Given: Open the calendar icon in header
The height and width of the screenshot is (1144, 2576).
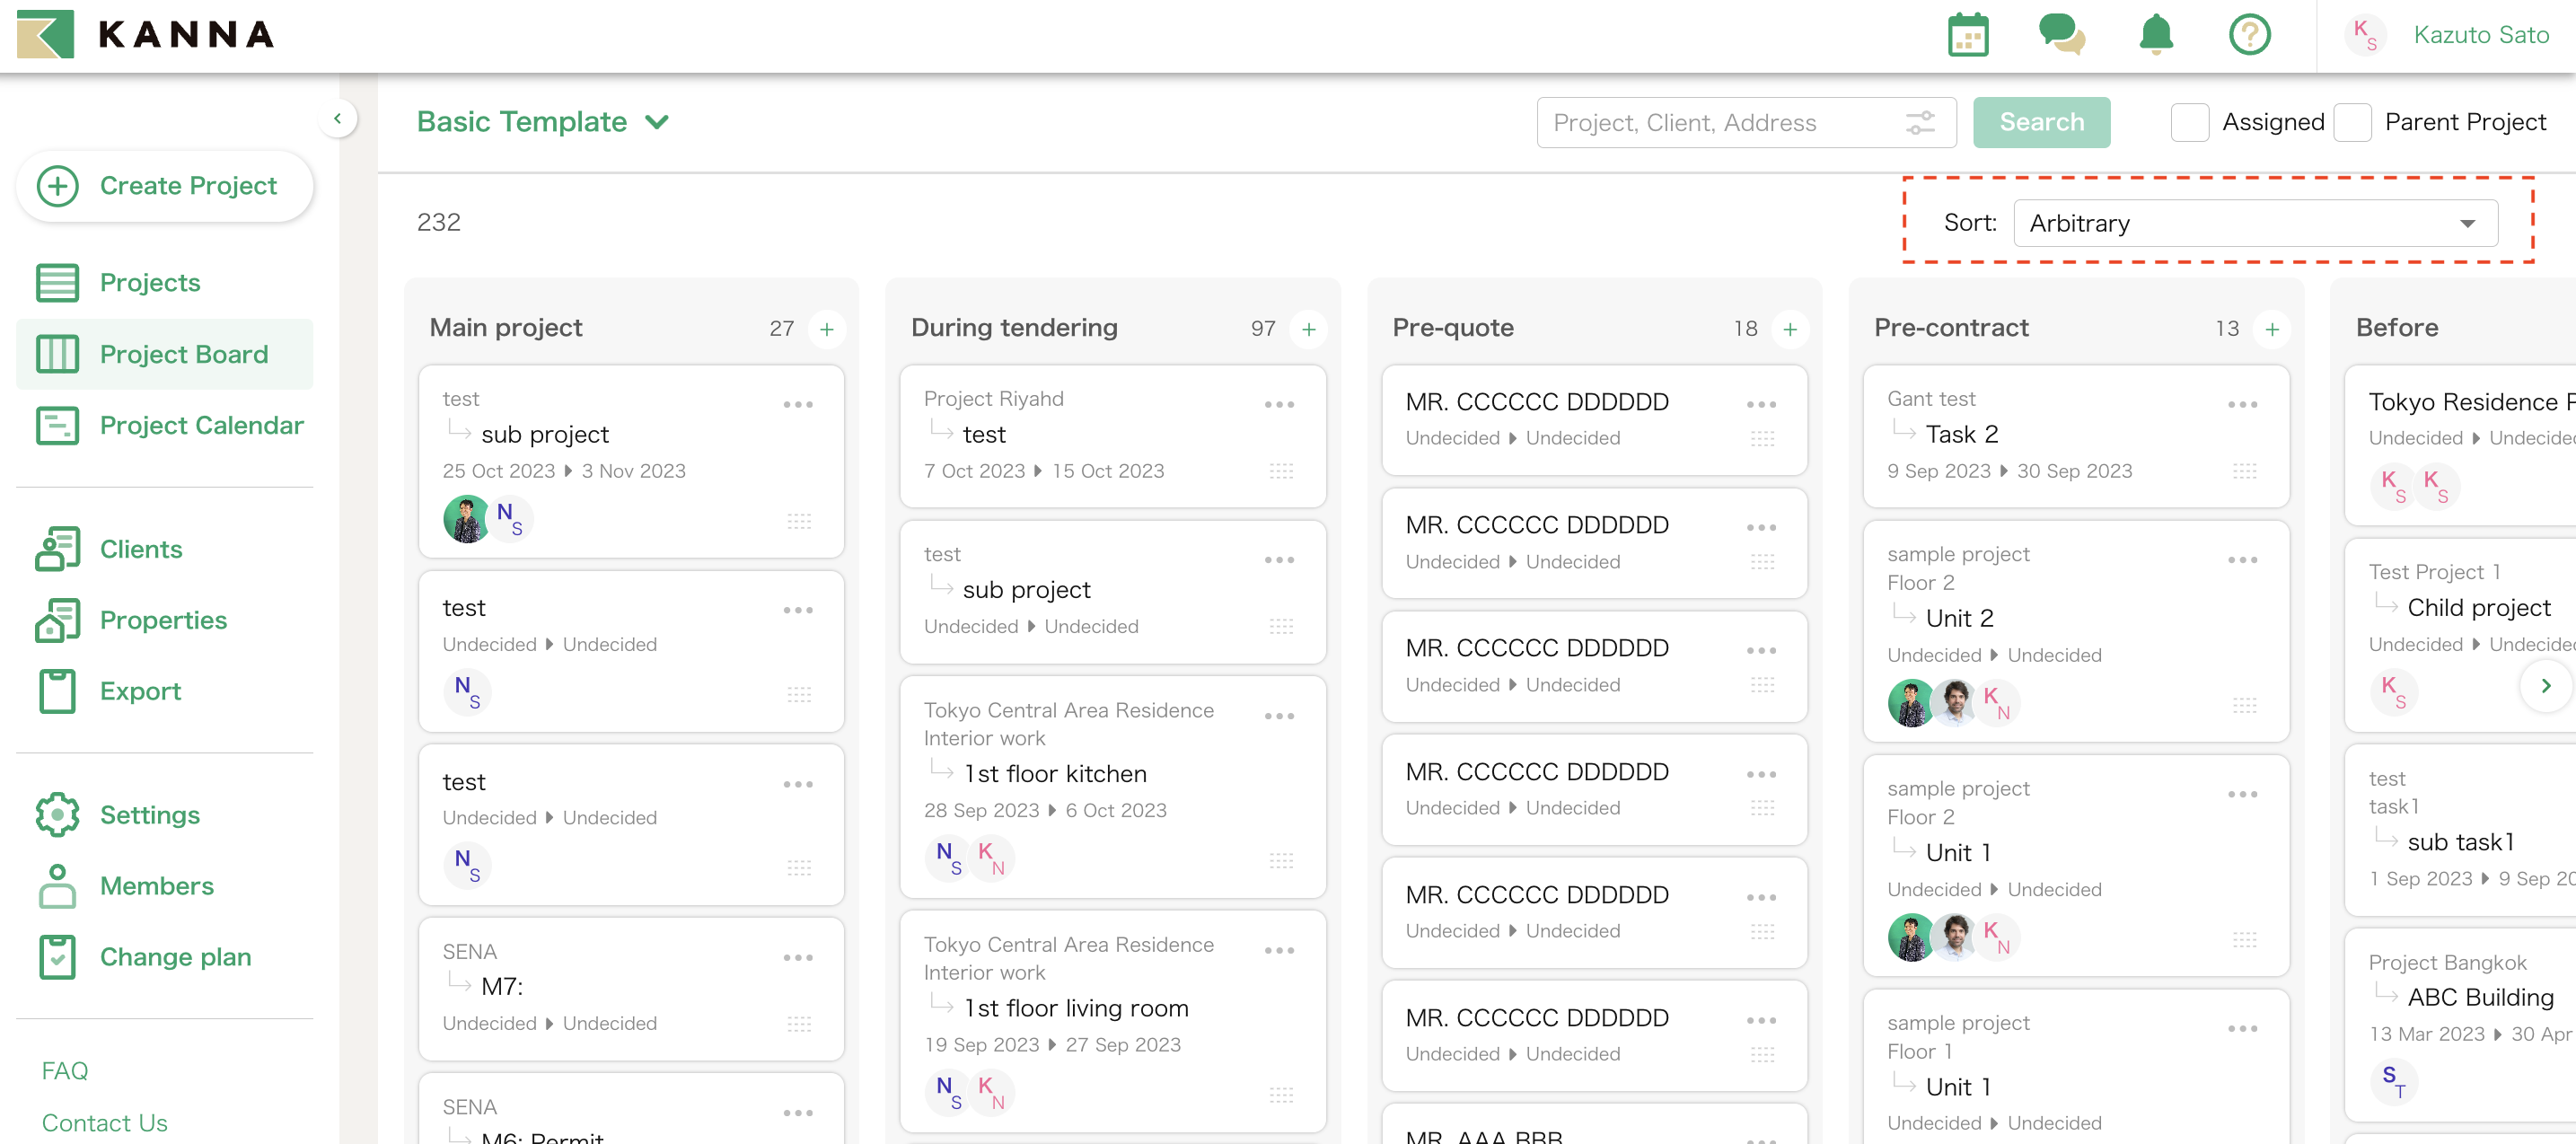Looking at the screenshot, I should pyautogui.click(x=1967, y=36).
